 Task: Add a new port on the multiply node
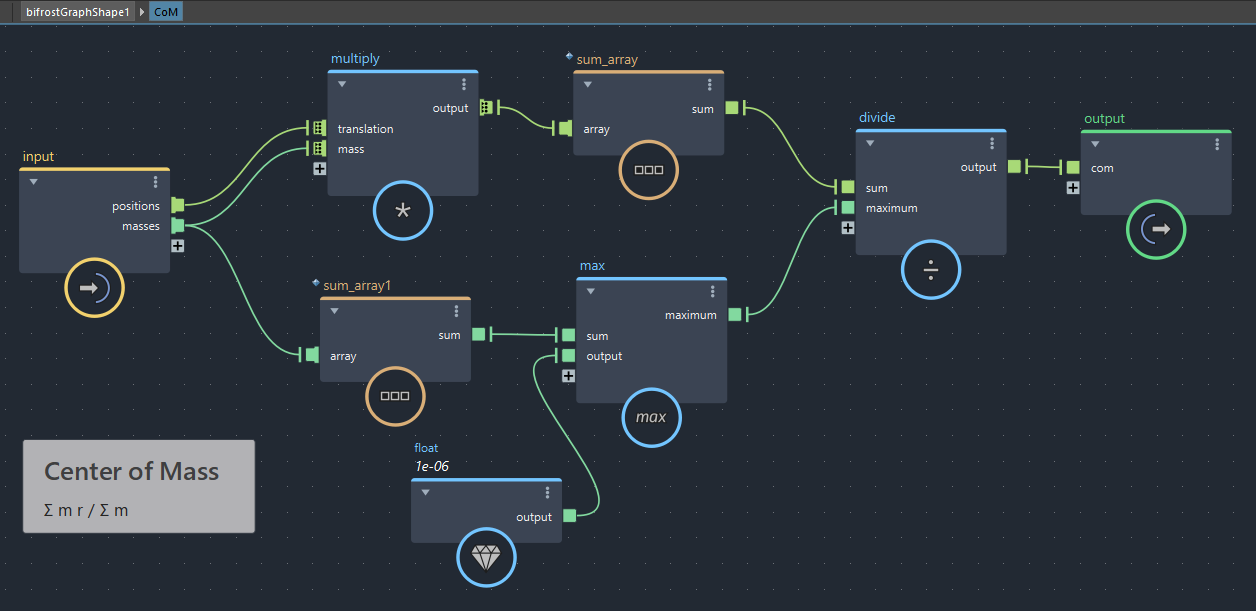pyautogui.click(x=319, y=169)
